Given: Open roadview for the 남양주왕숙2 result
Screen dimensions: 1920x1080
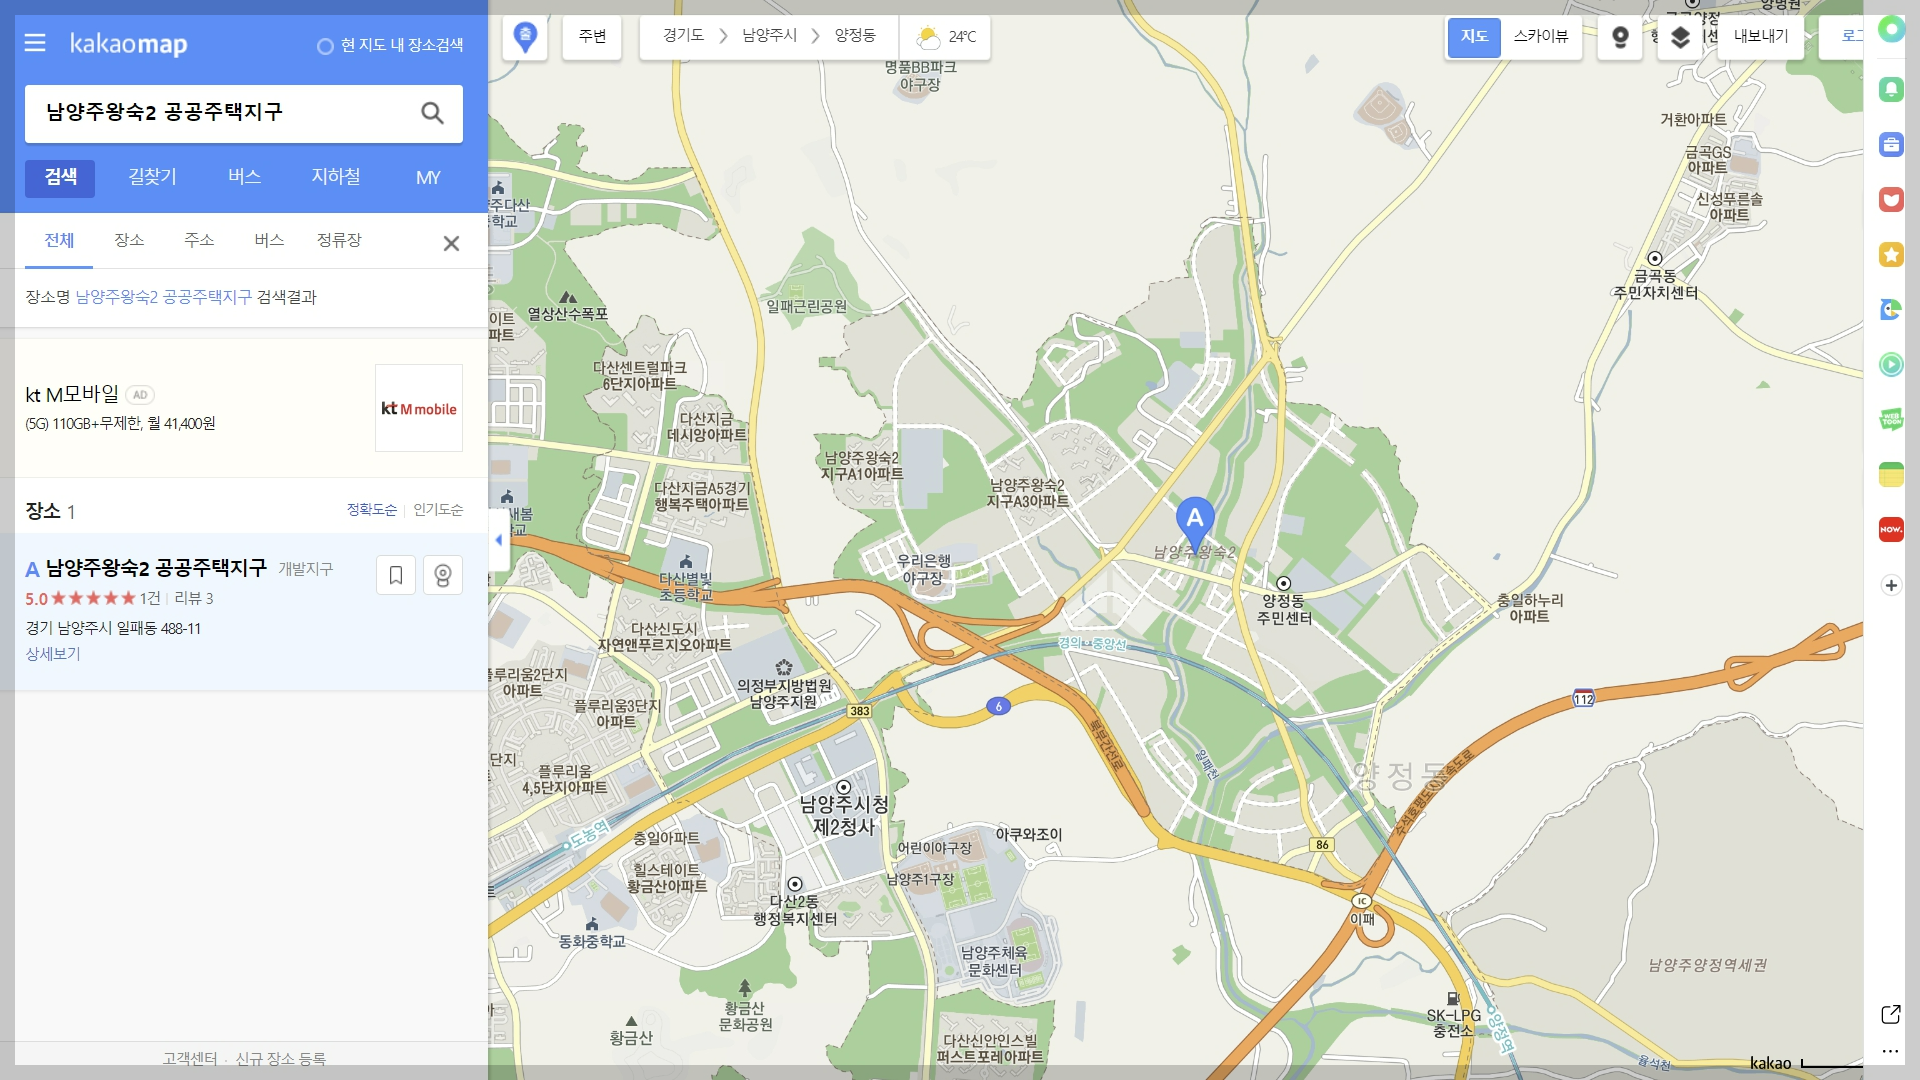Looking at the screenshot, I should (x=443, y=575).
